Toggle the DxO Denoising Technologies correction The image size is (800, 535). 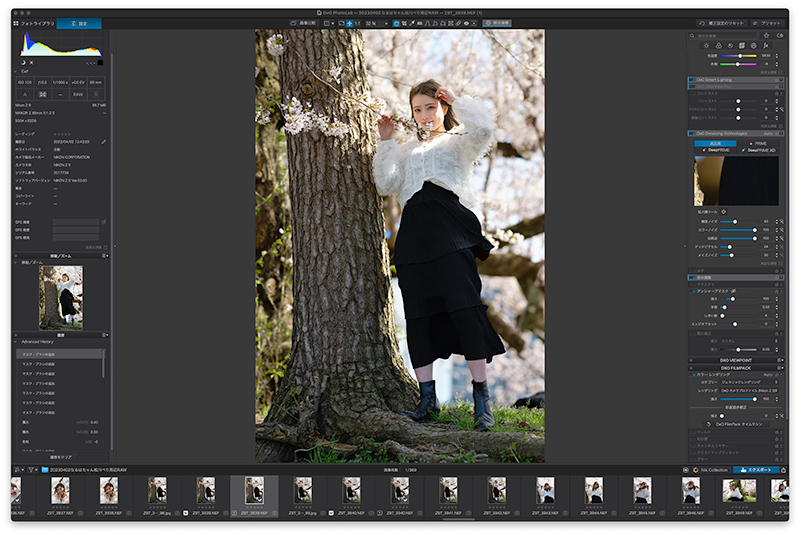(x=692, y=133)
